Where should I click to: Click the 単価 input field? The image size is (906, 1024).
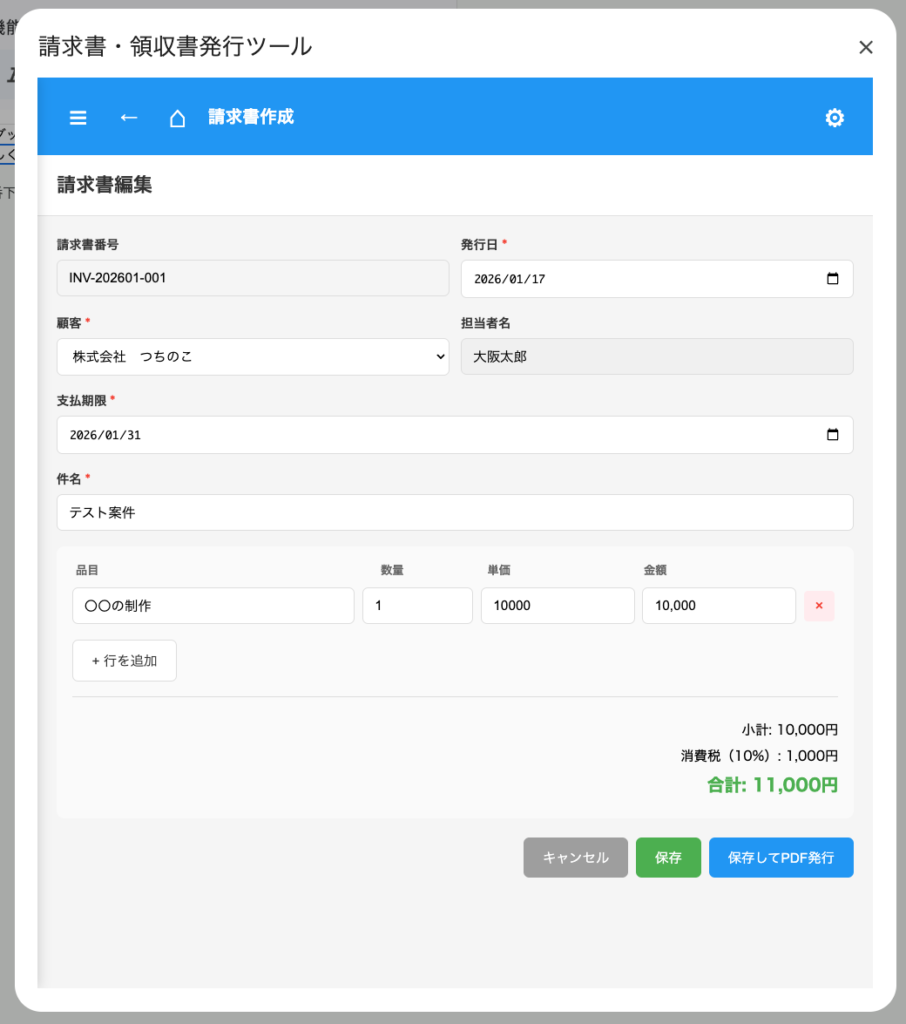click(x=557, y=606)
